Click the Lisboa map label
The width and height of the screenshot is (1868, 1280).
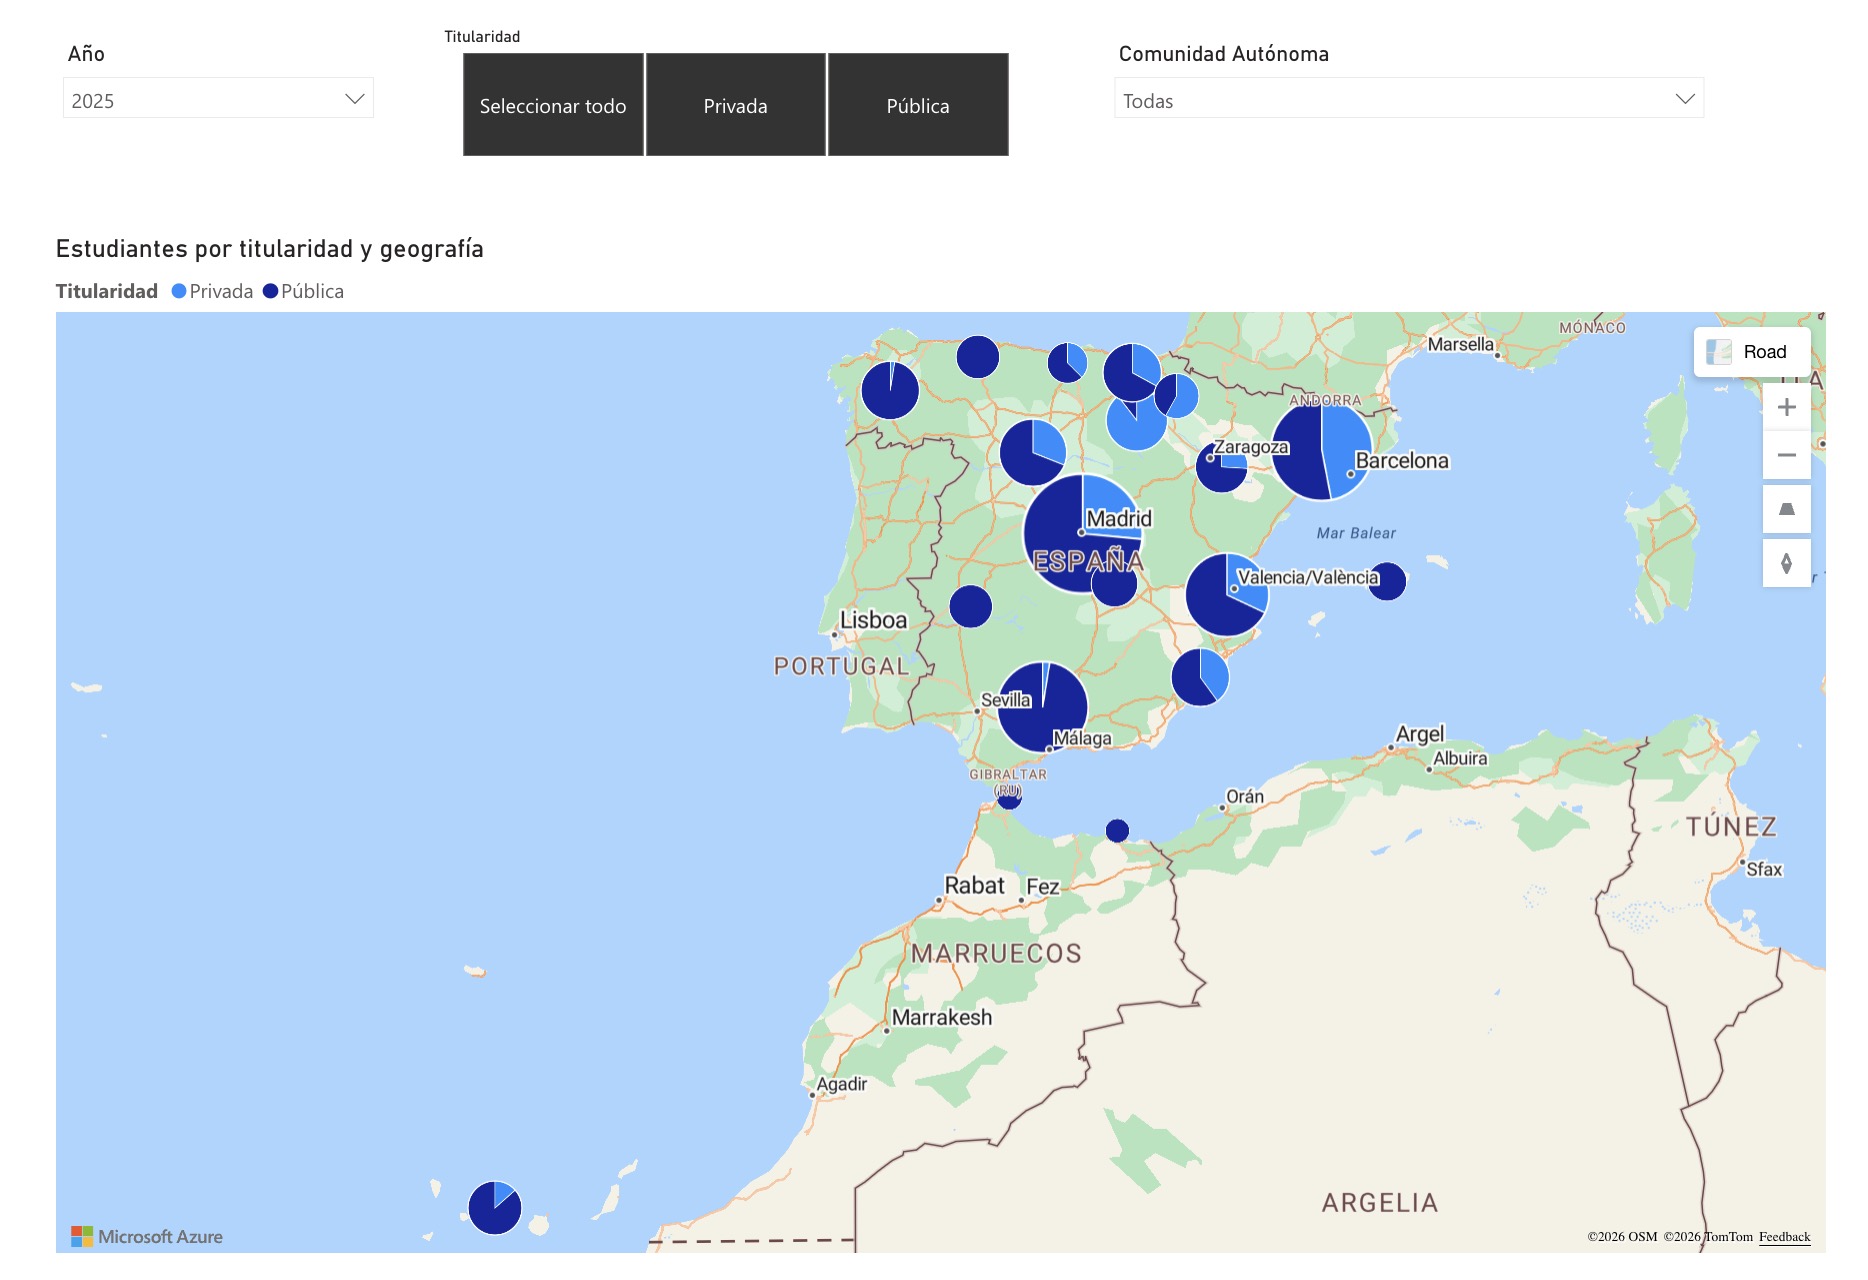873,620
